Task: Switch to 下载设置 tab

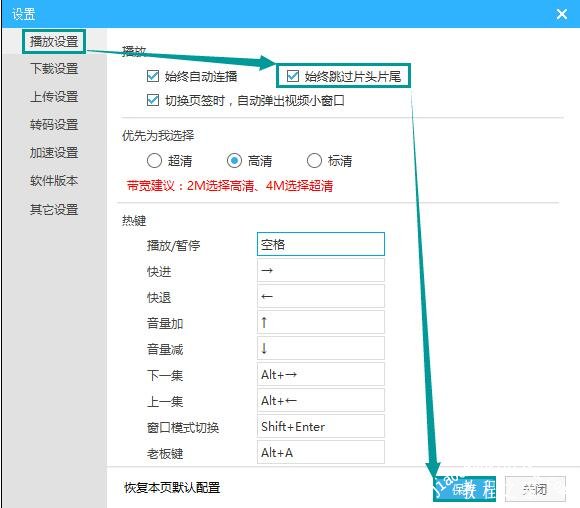Action: (54, 69)
